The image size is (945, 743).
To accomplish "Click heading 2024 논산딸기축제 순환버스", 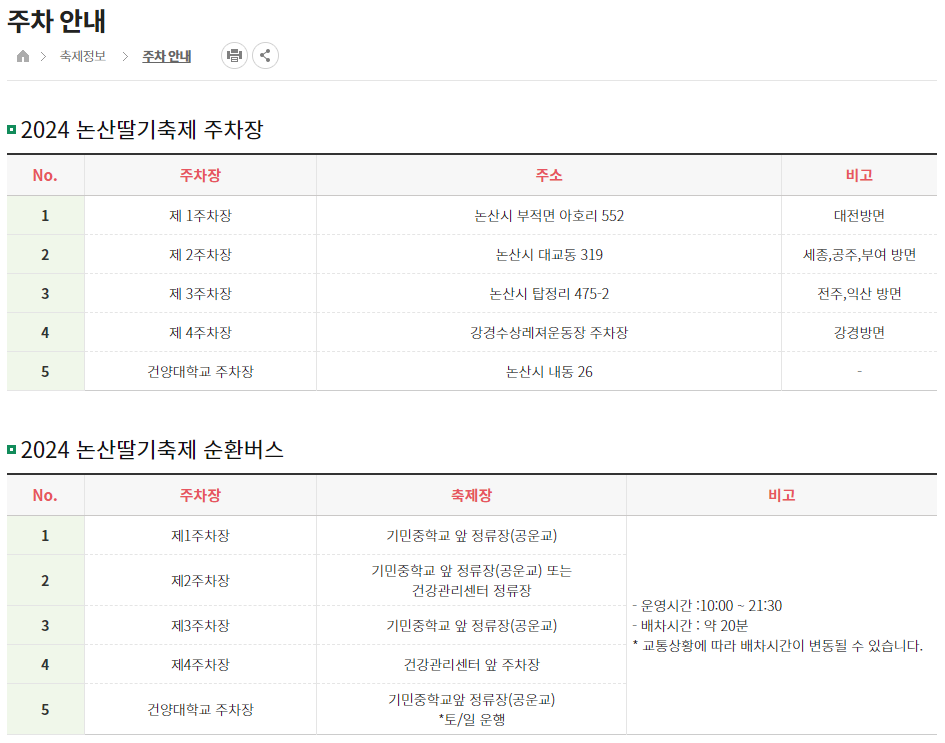I will 152,450.
